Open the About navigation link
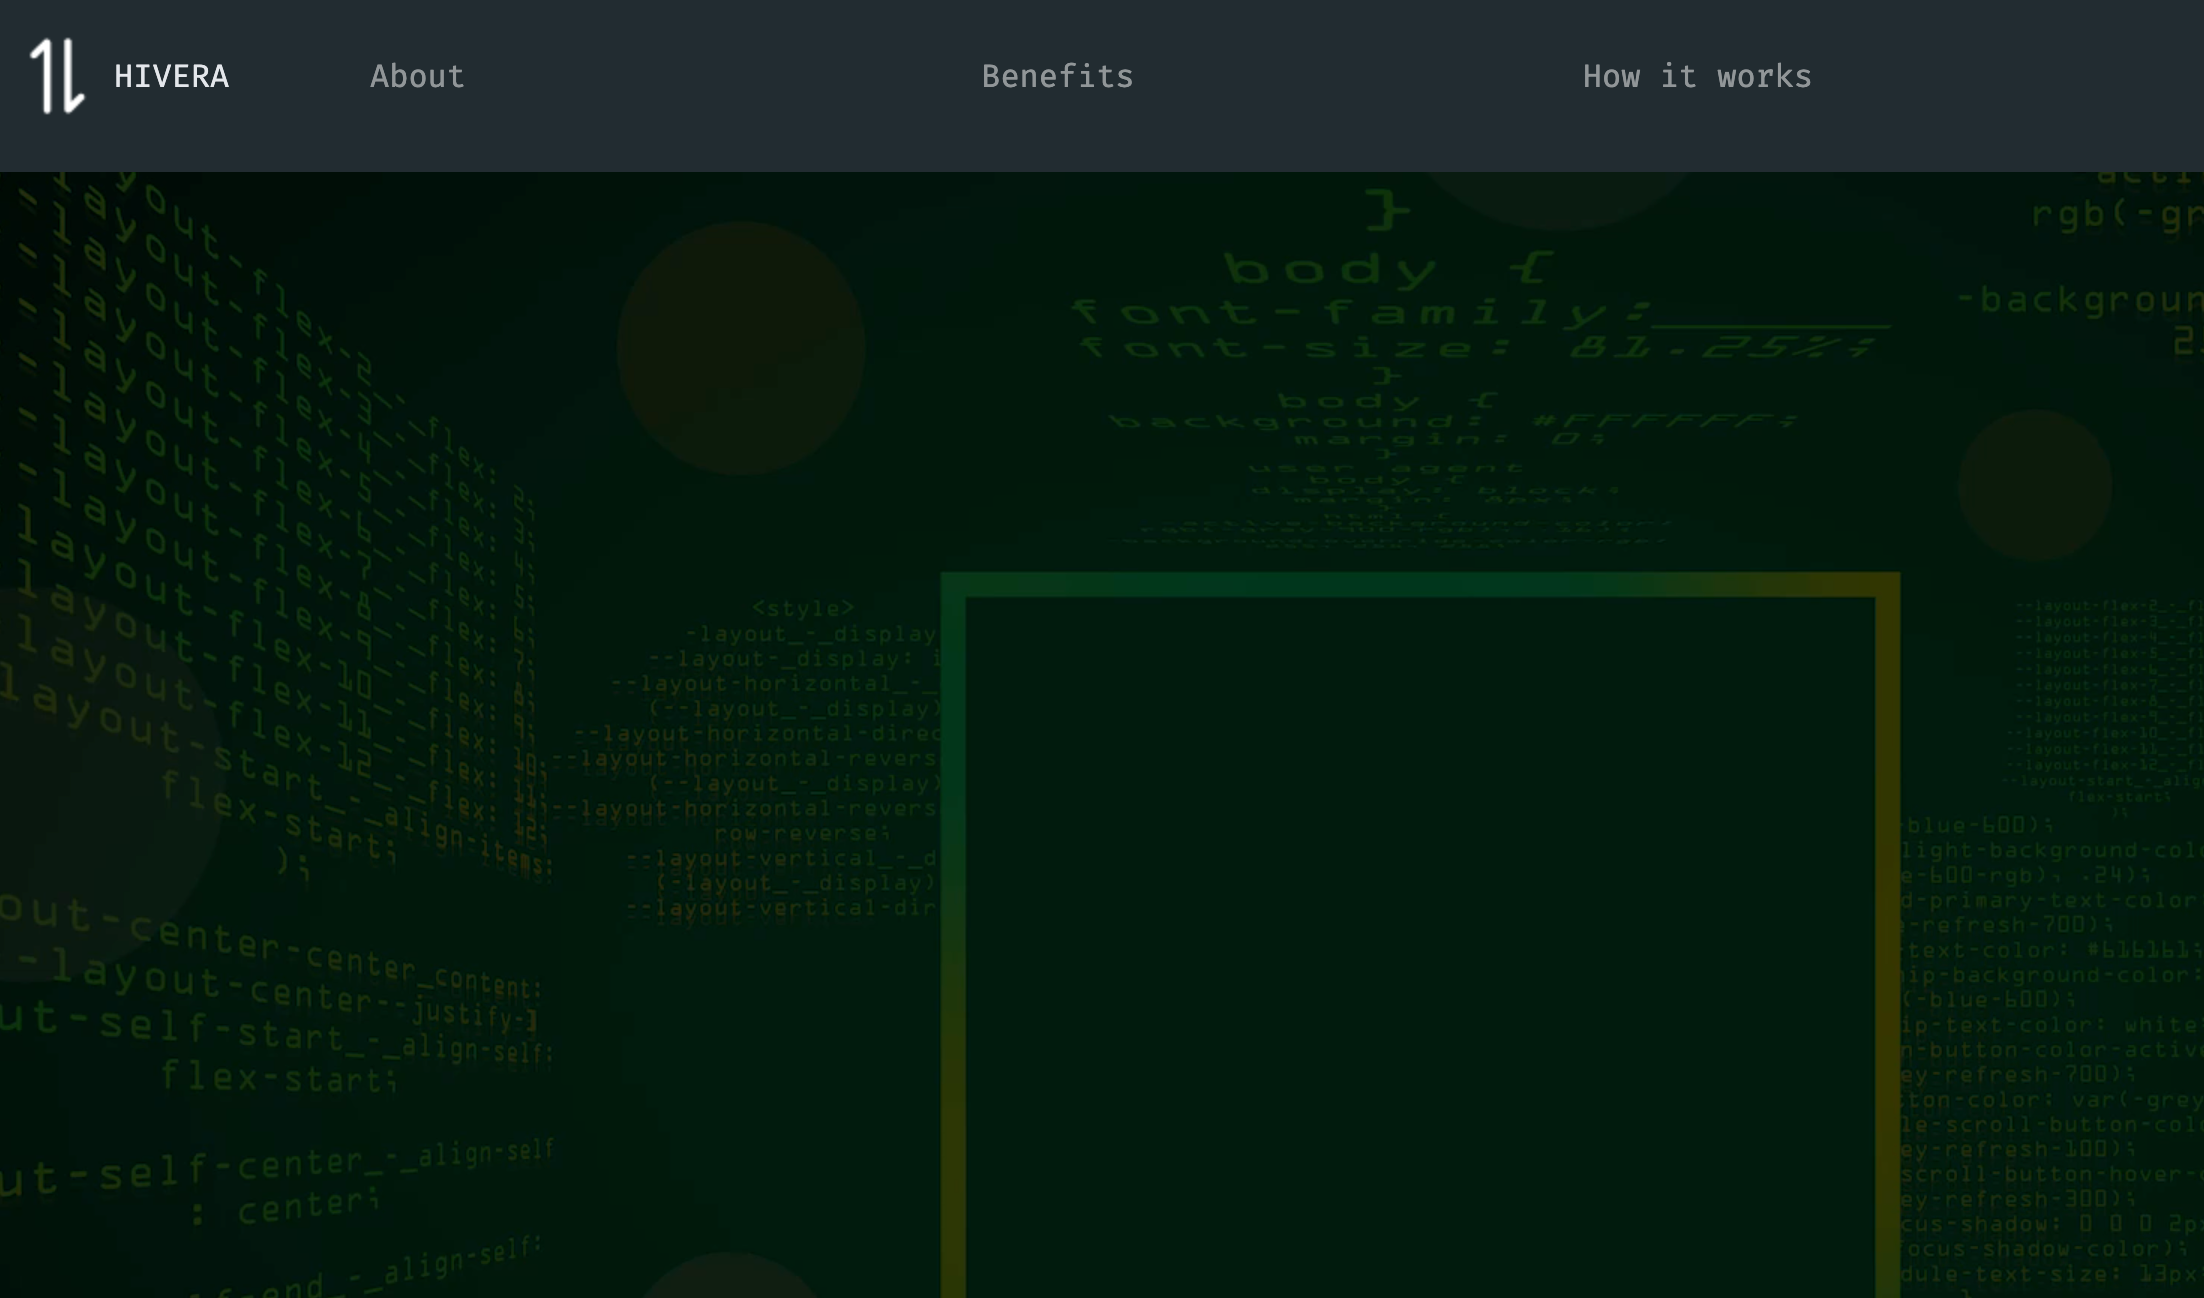Image resolution: width=2204 pixels, height=1298 pixels. point(417,77)
